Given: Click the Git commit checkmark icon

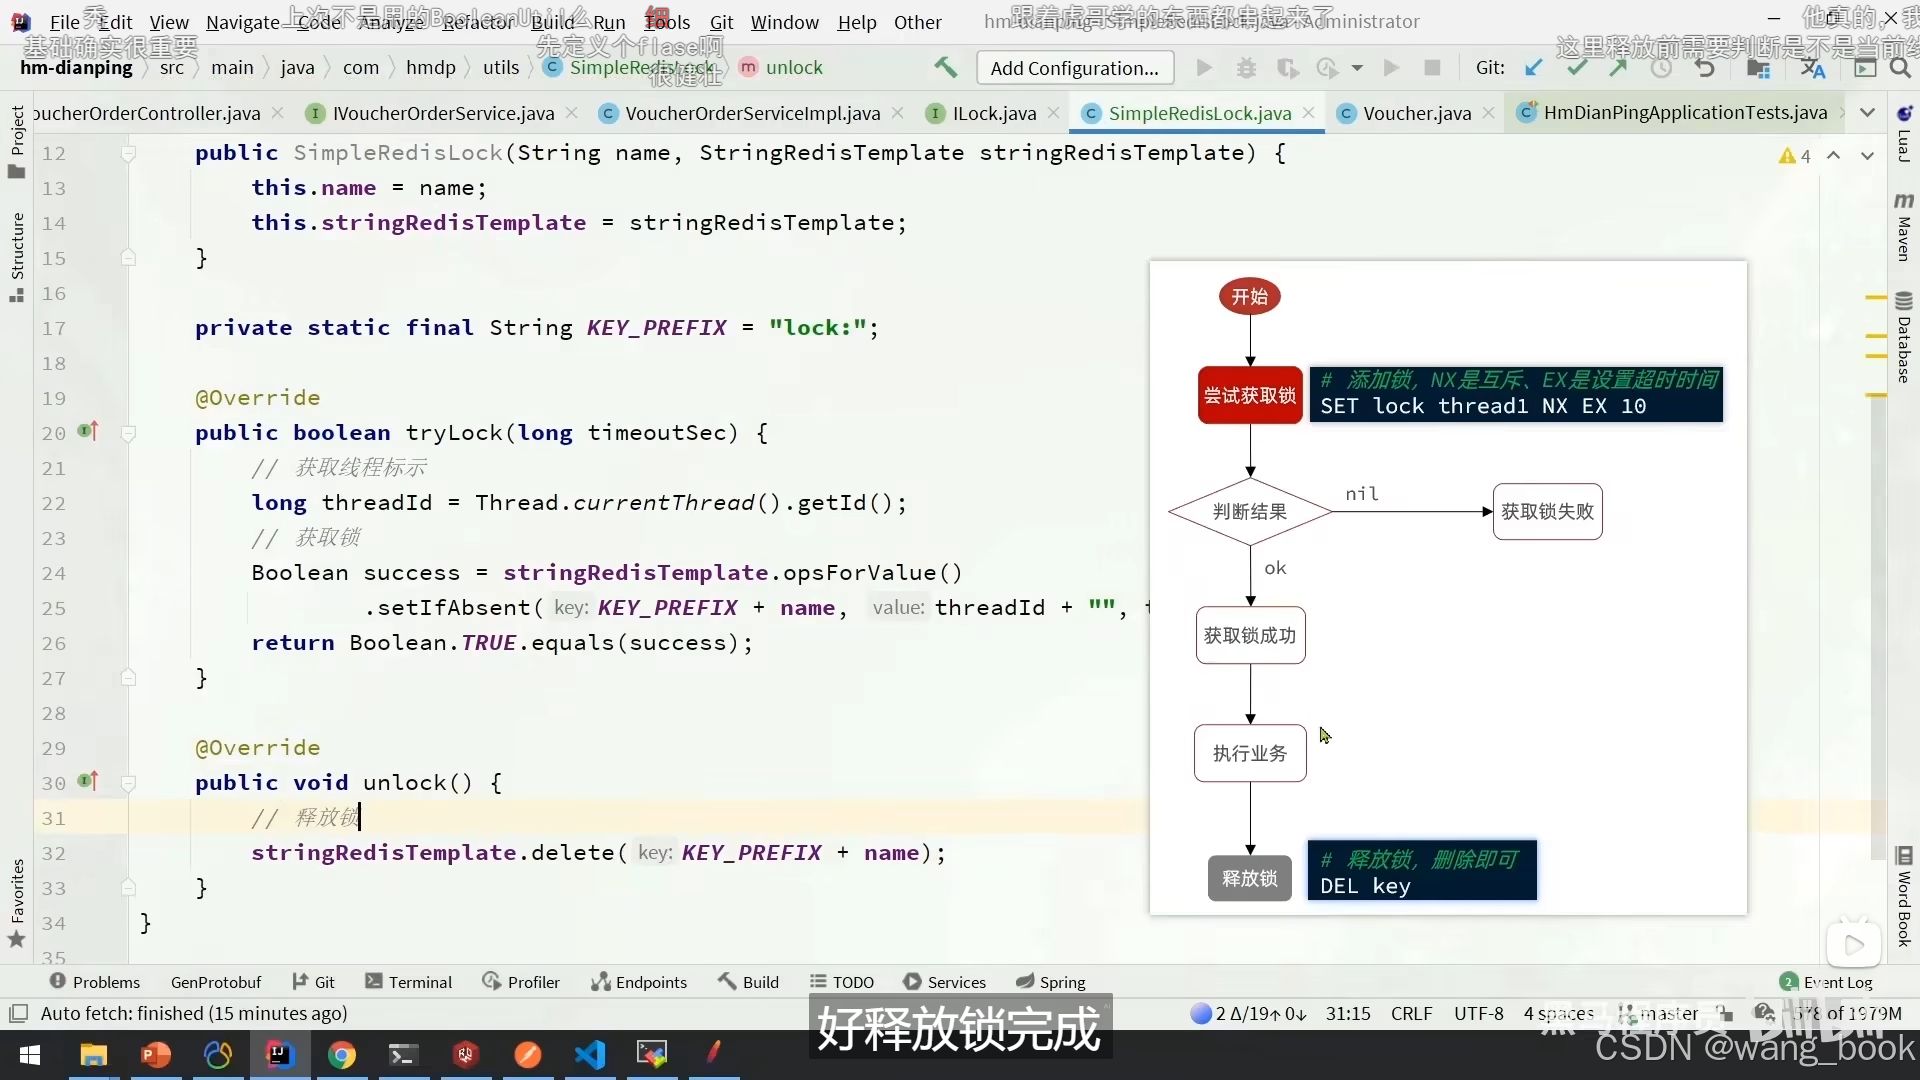Looking at the screenshot, I should pyautogui.click(x=1577, y=67).
